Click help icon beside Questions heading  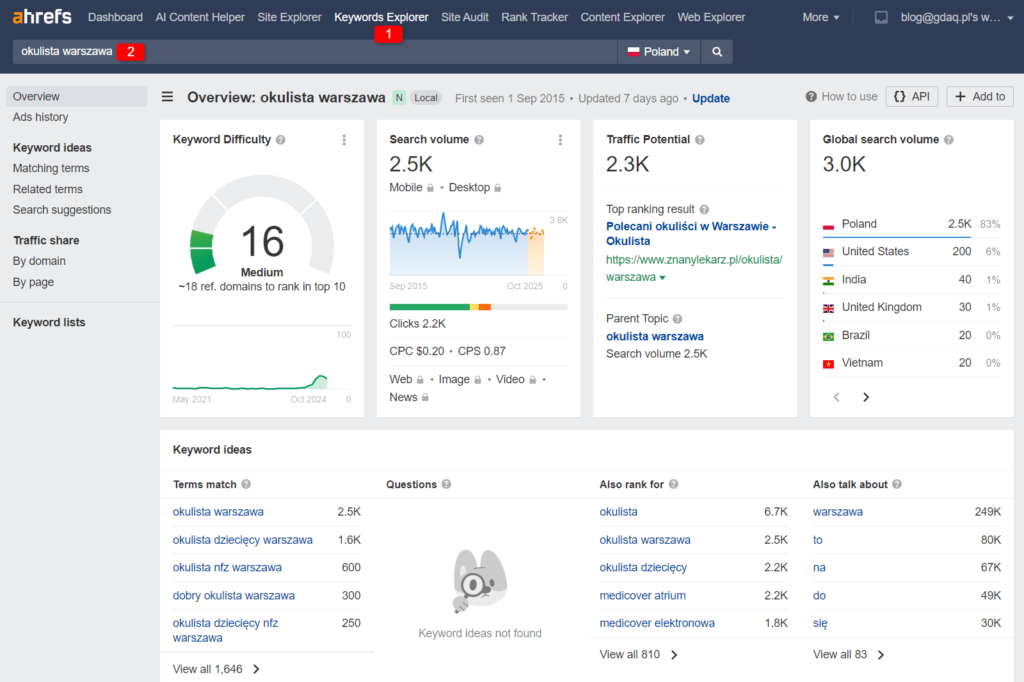[446, 485]
